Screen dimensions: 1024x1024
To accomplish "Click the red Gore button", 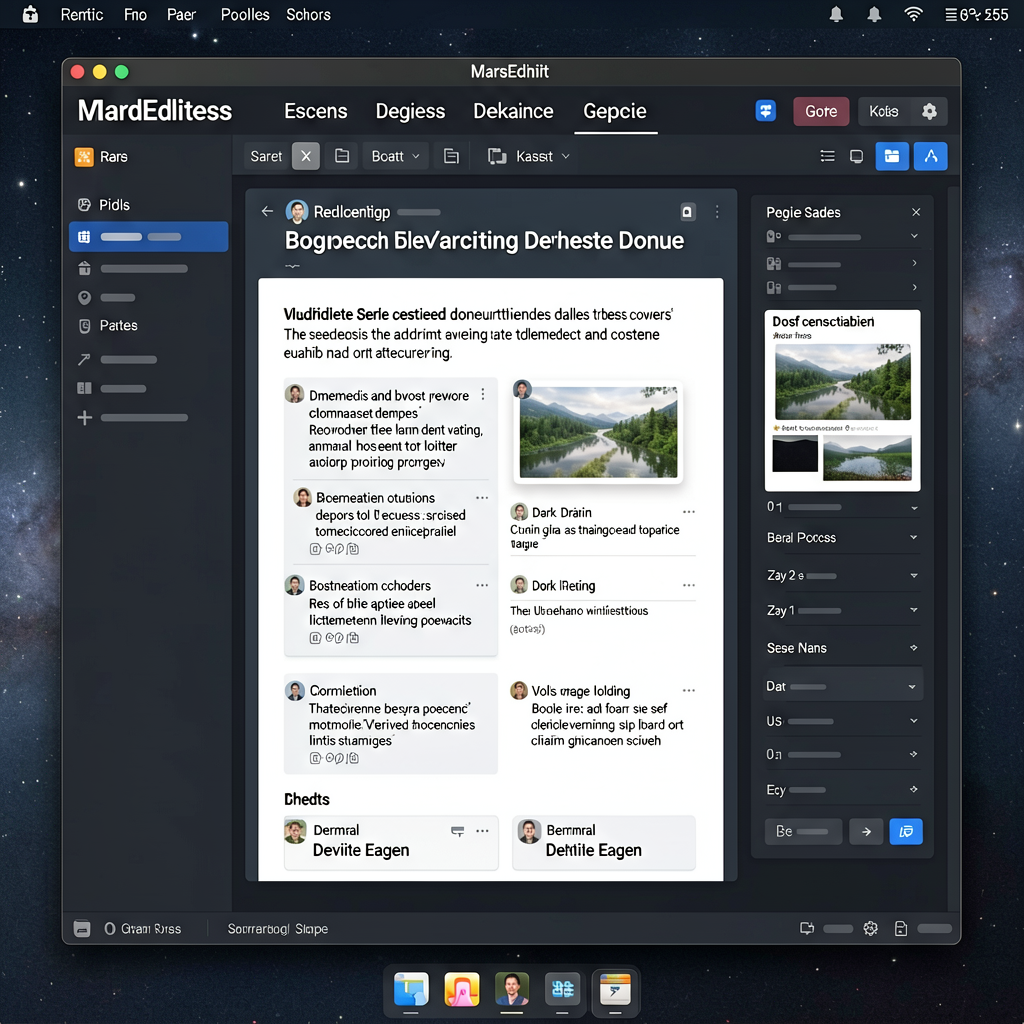I will [821, 112].
